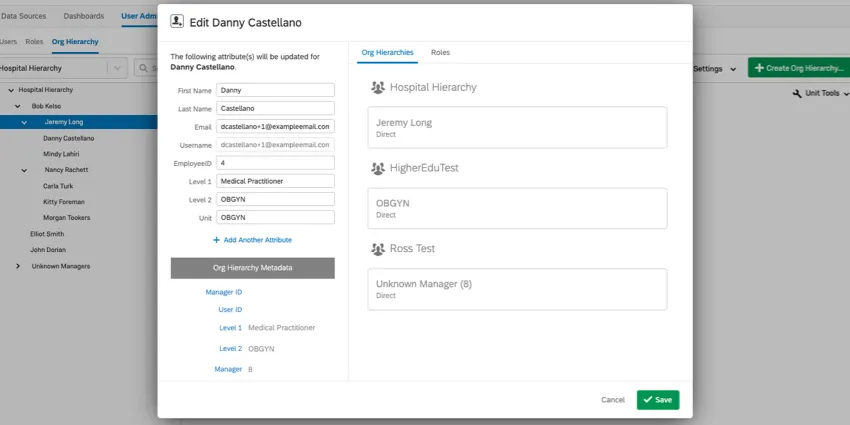Click the Hospital Hierarchy group icon
Screen dimensions: 850x425
point(378,88)
